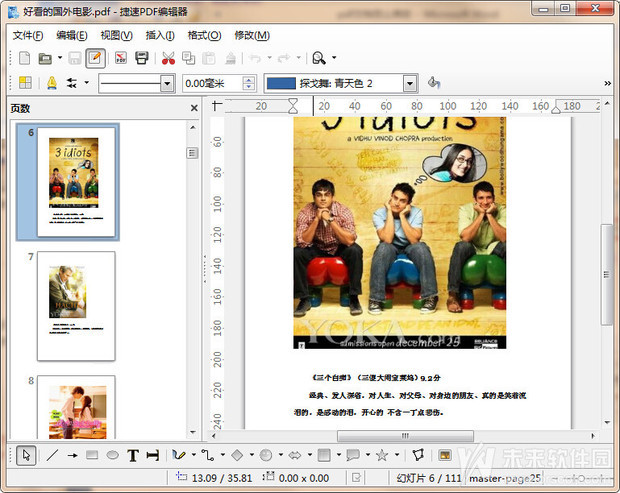This screenshot has width=620, height=493.
Task: Select the page 8 thumbnail
Action: tap(76, 407)
